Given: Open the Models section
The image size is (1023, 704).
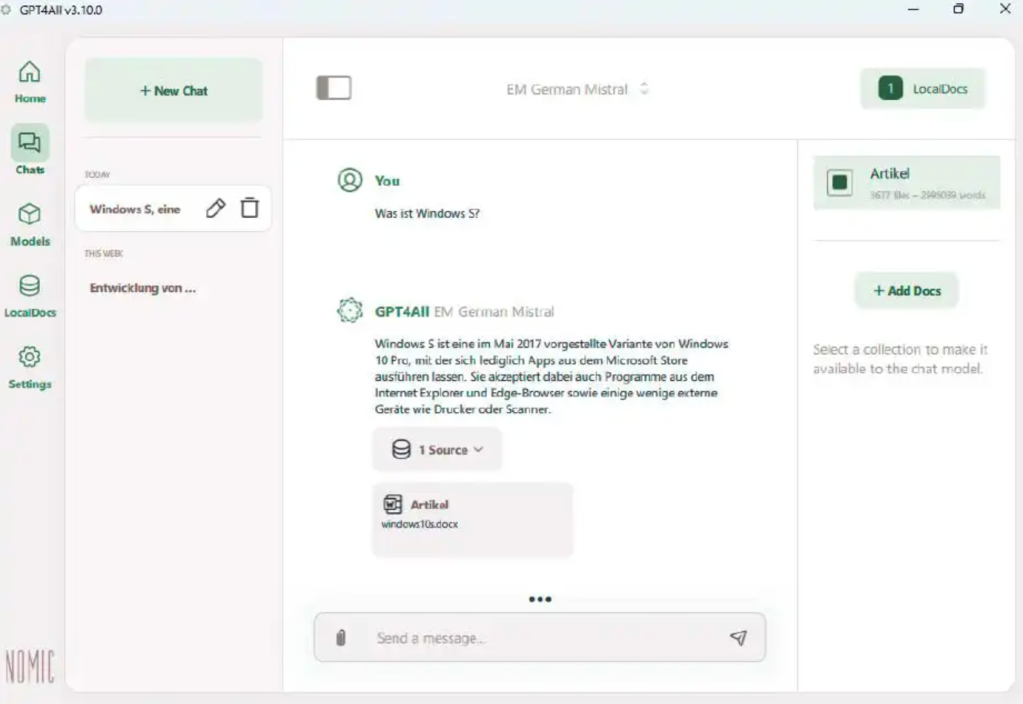Looking at the screenshot, I should pos(30,223).
